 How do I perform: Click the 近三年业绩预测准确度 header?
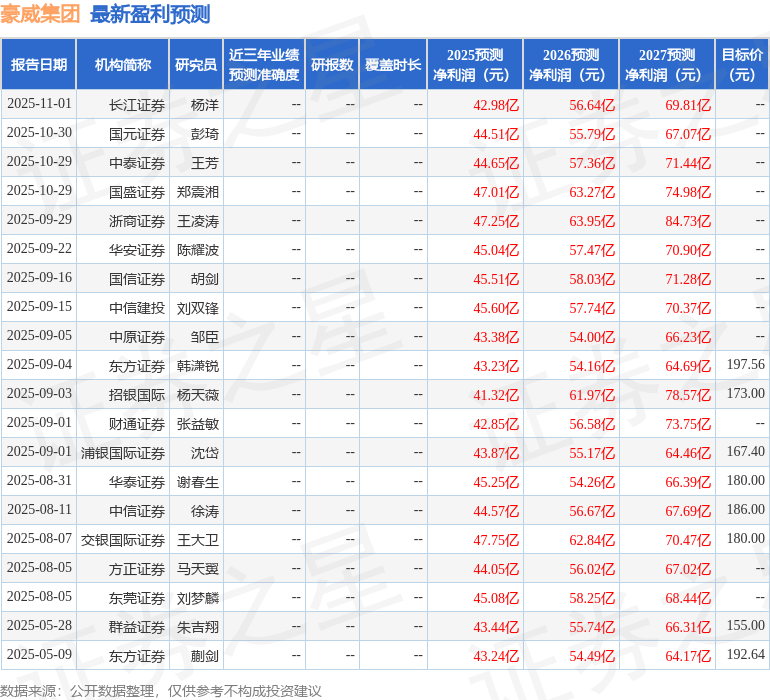coord(264,65)
